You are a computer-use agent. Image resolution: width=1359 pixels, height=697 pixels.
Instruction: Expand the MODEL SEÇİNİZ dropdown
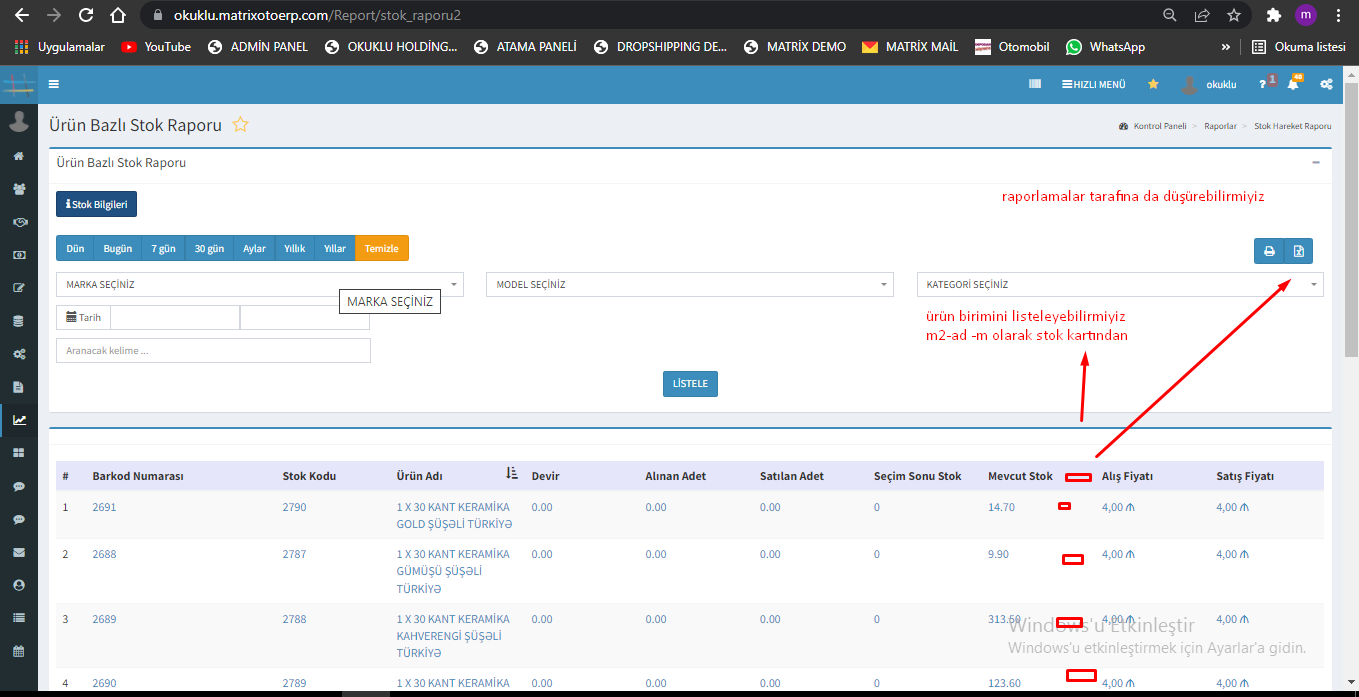(689, 285)
